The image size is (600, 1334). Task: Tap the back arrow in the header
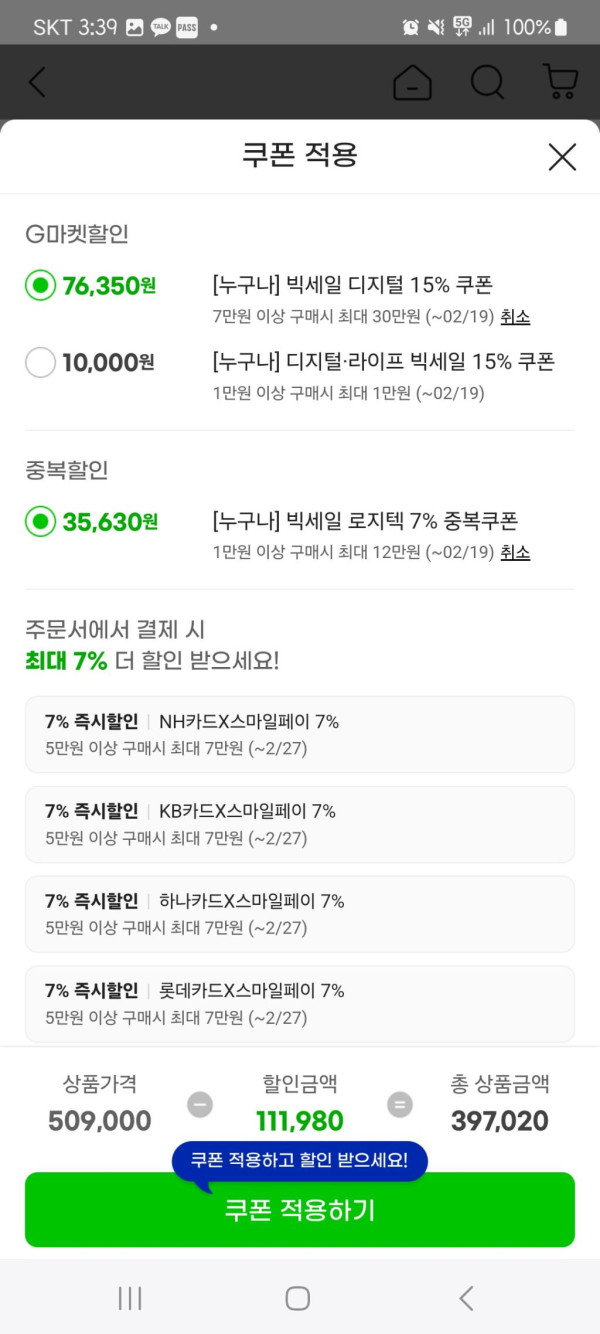[x=37, y=82]
